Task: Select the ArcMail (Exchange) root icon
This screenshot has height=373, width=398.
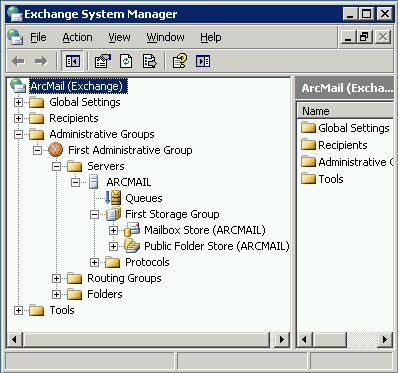Action: [x=18, y=86]
